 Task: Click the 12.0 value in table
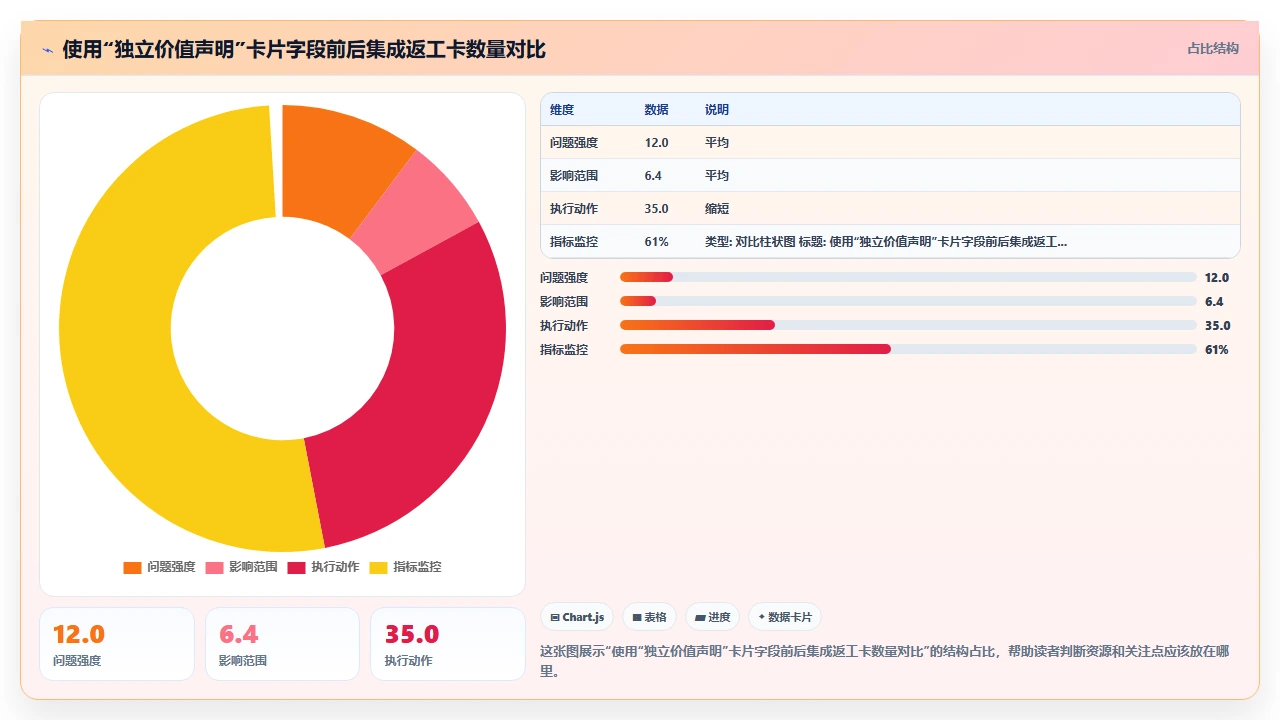point(657,143)
